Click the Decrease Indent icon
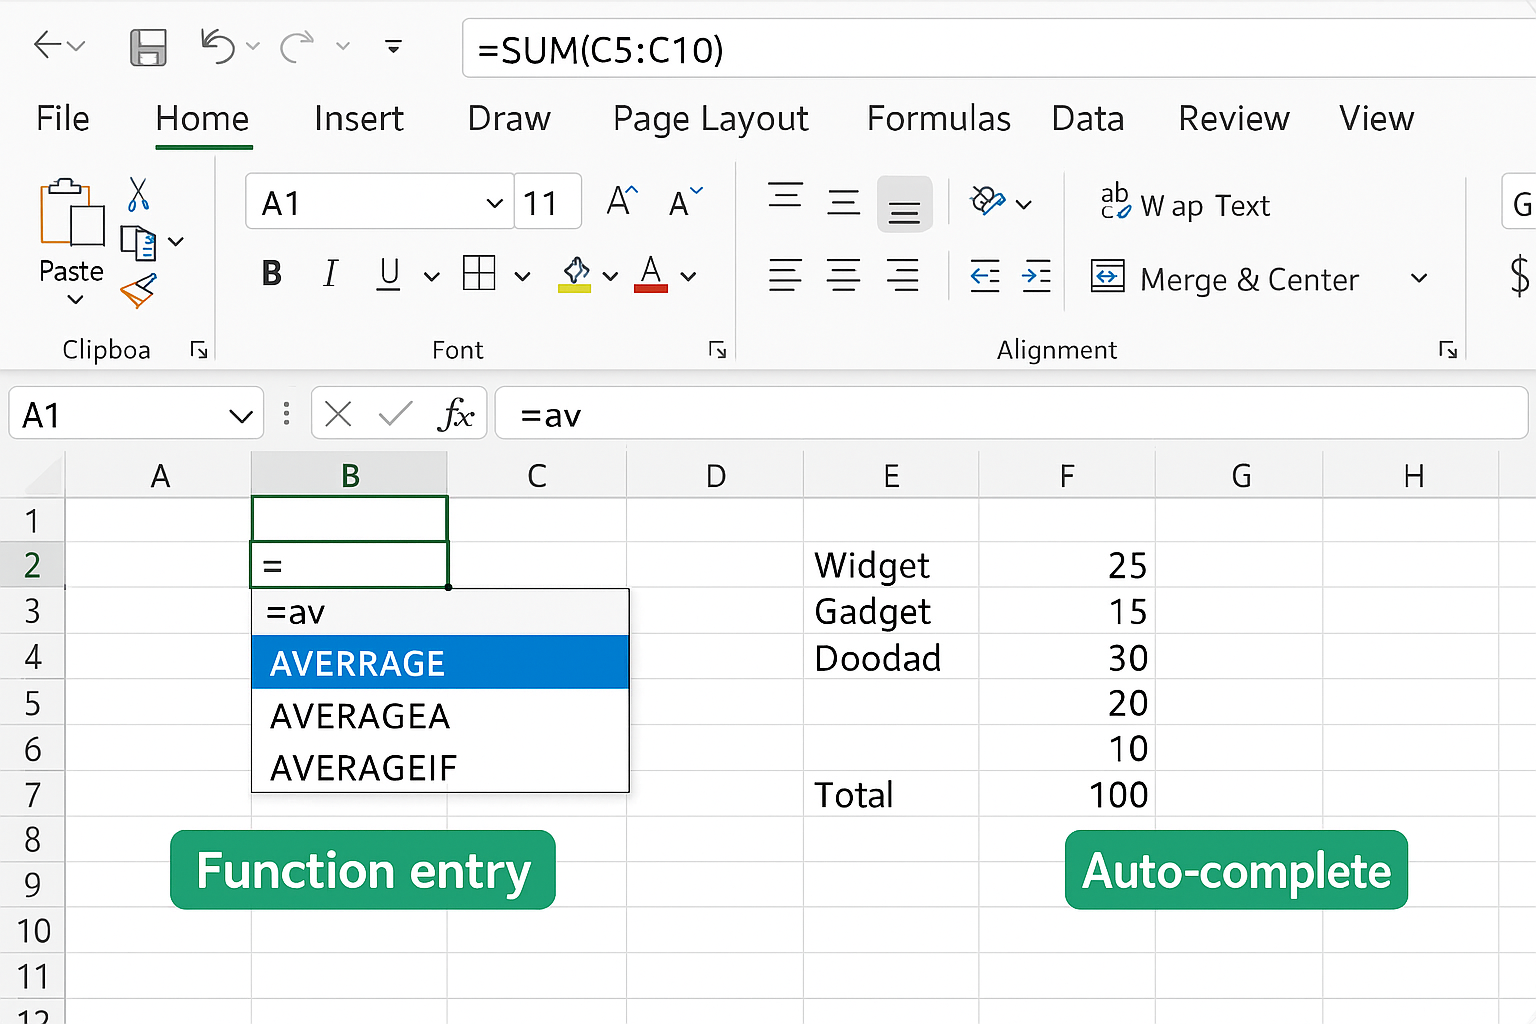Viewport: 1536px width, 1024px height. click(x=985, y=275)
